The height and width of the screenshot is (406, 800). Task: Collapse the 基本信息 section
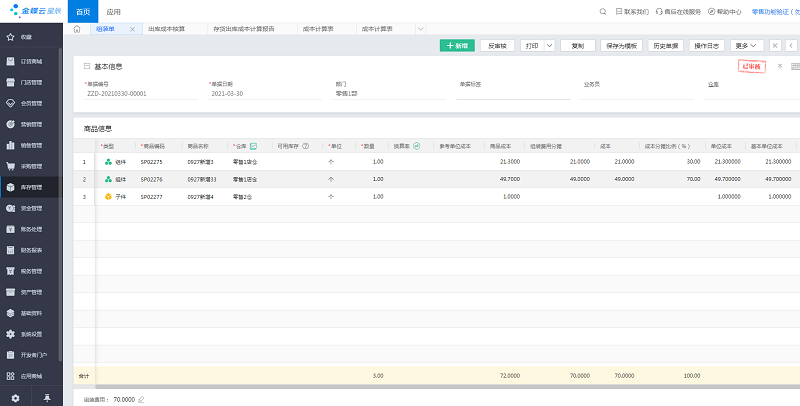(87, 66)
